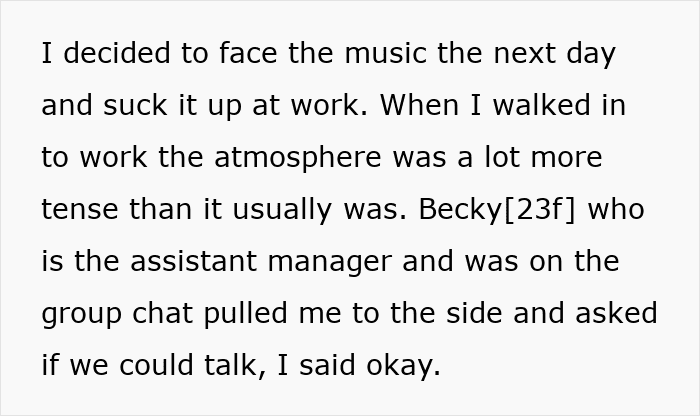The width and height of the screenshot is (700, 416).
Task: Click the word "talk" in last line
Action: tap(231, 365)
